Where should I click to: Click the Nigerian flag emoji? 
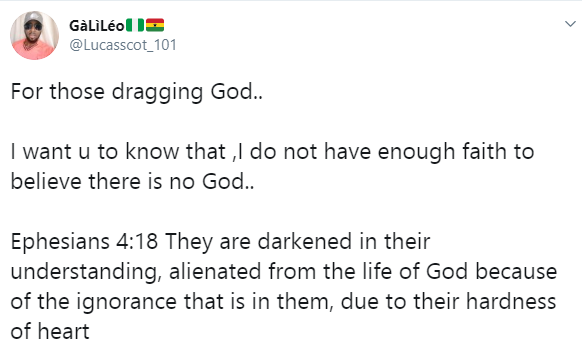135,25
